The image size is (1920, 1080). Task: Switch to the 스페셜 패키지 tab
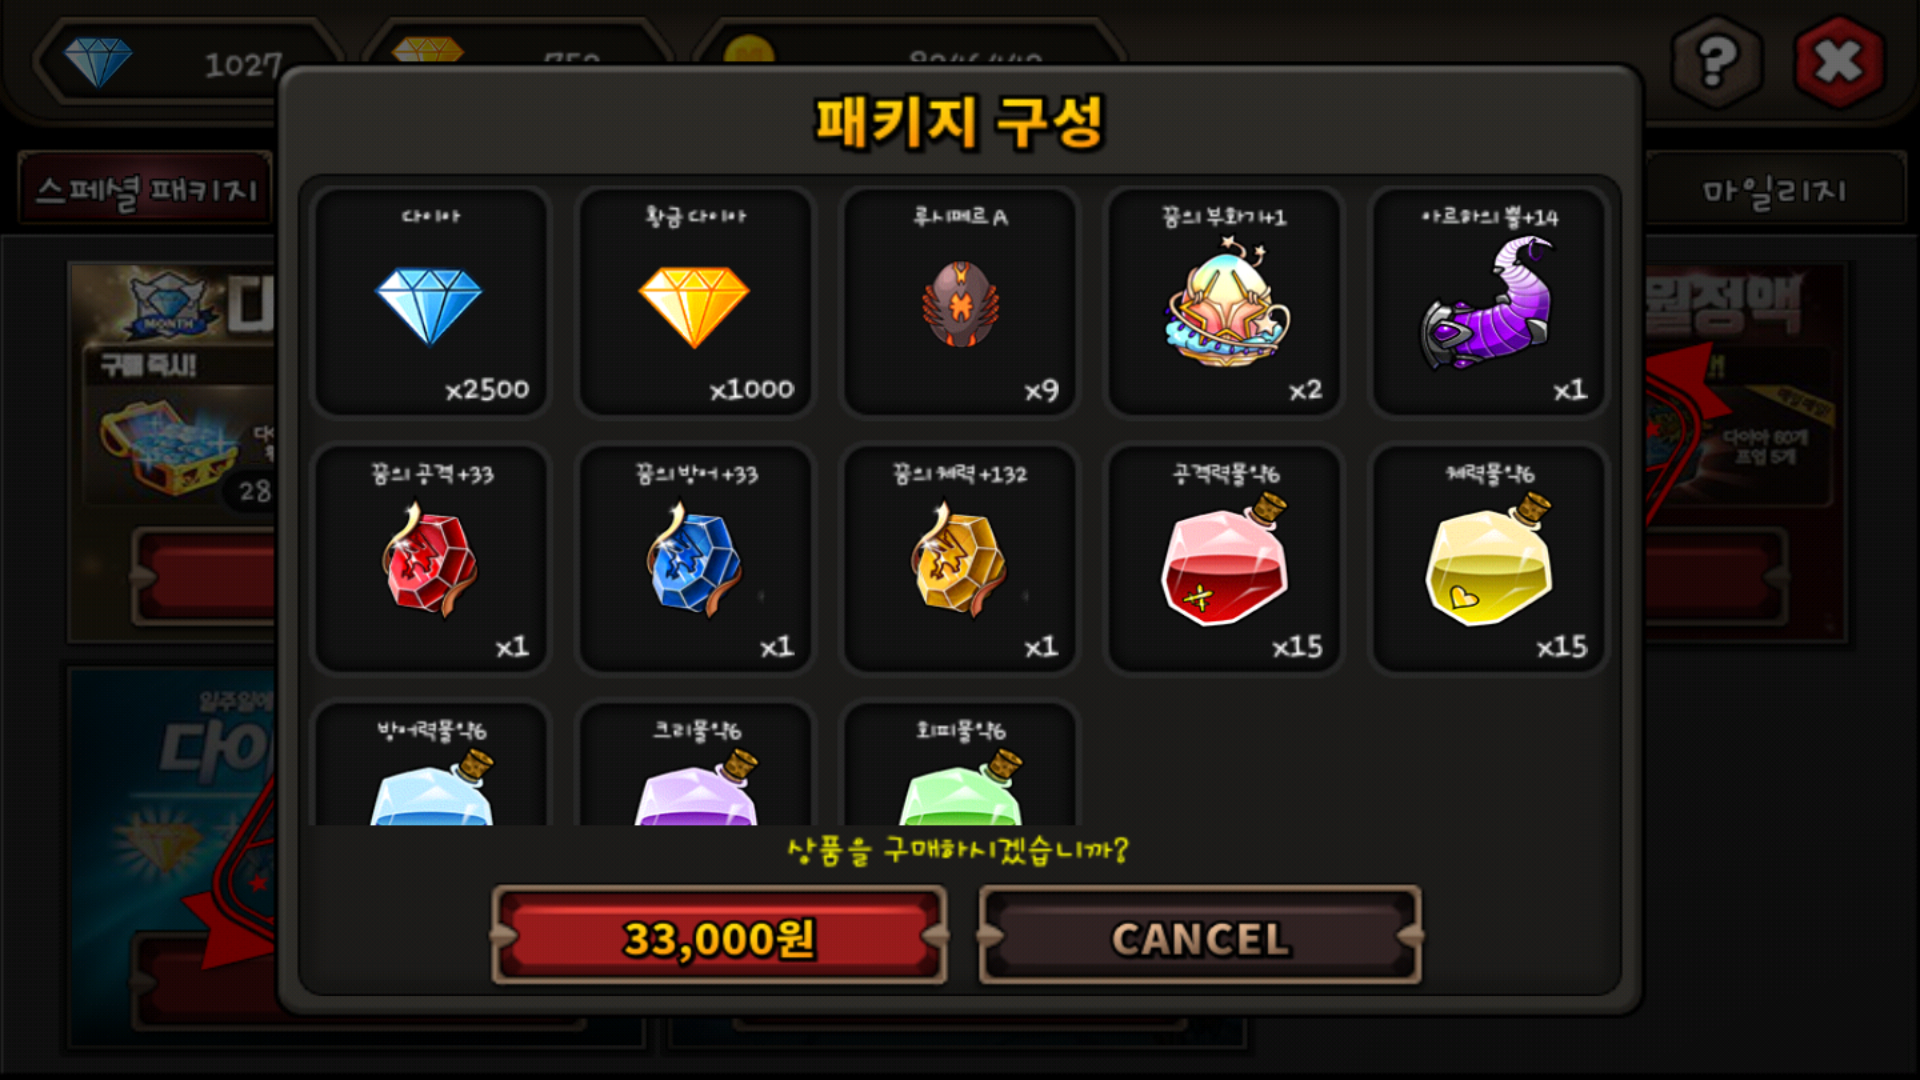click(x=146, y=189)
